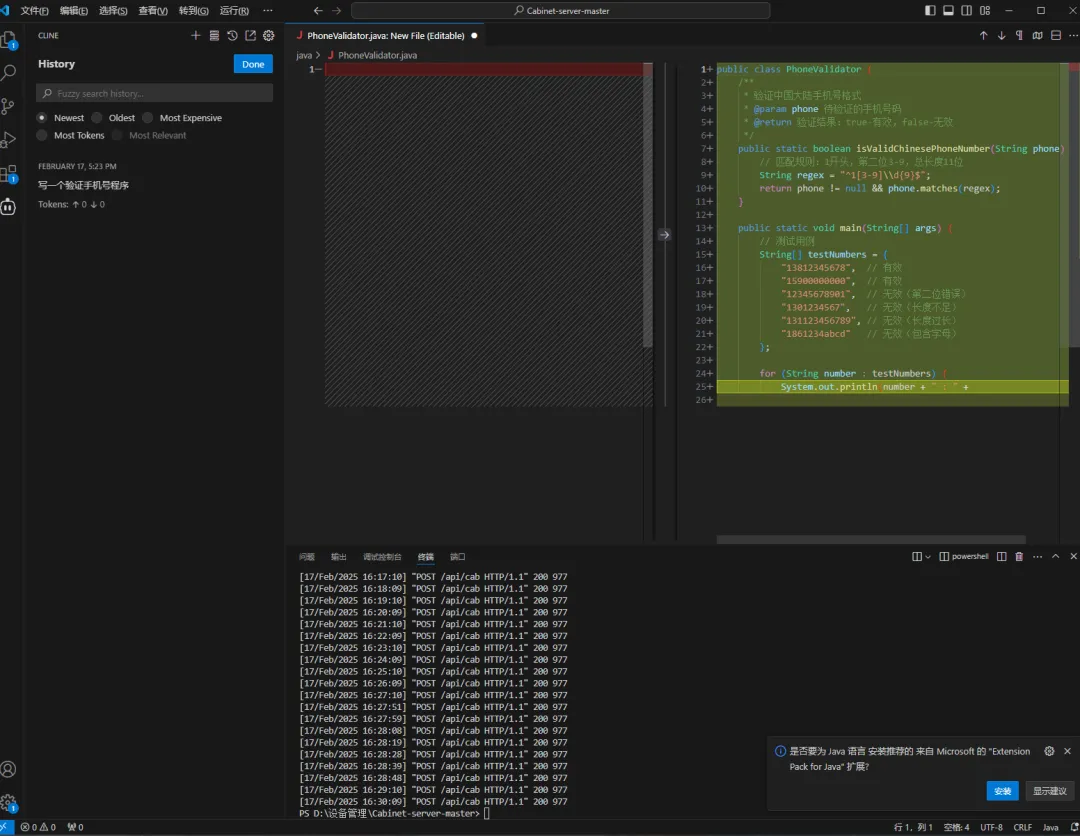1080x836 pixels.
Task: Select the Oldest sort radio button
Action: (97, 118)
